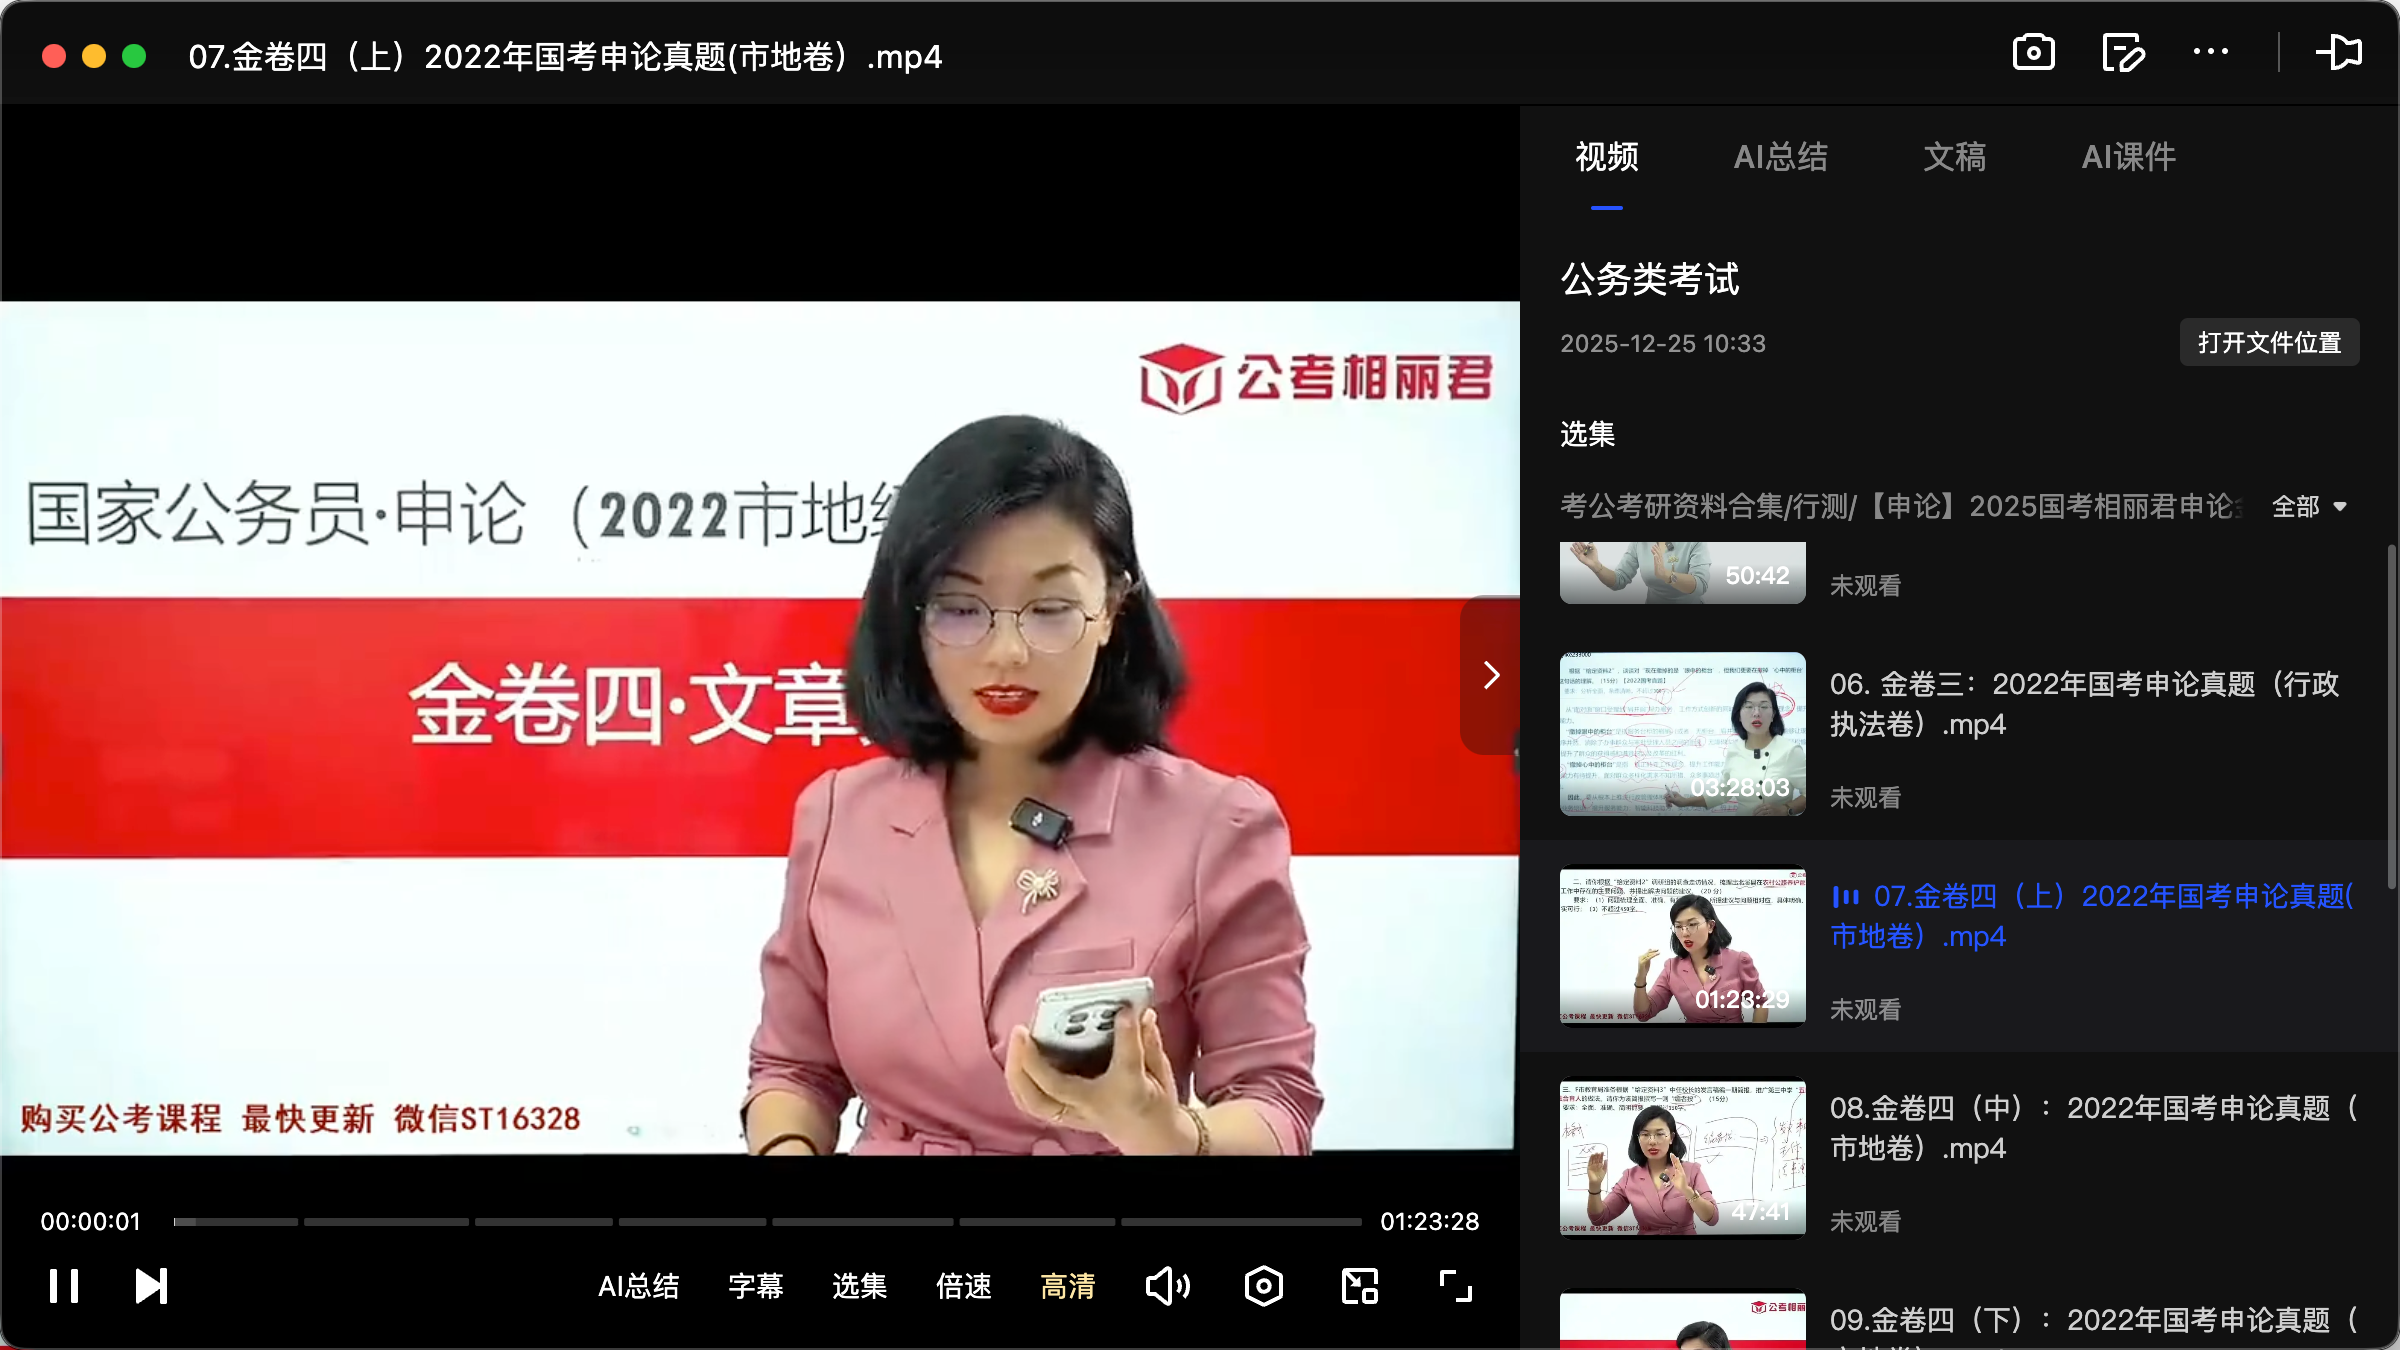Switch to the 文稿 tab
The height and width of the screenshot is (1350, 2400).
[1954, 157]
